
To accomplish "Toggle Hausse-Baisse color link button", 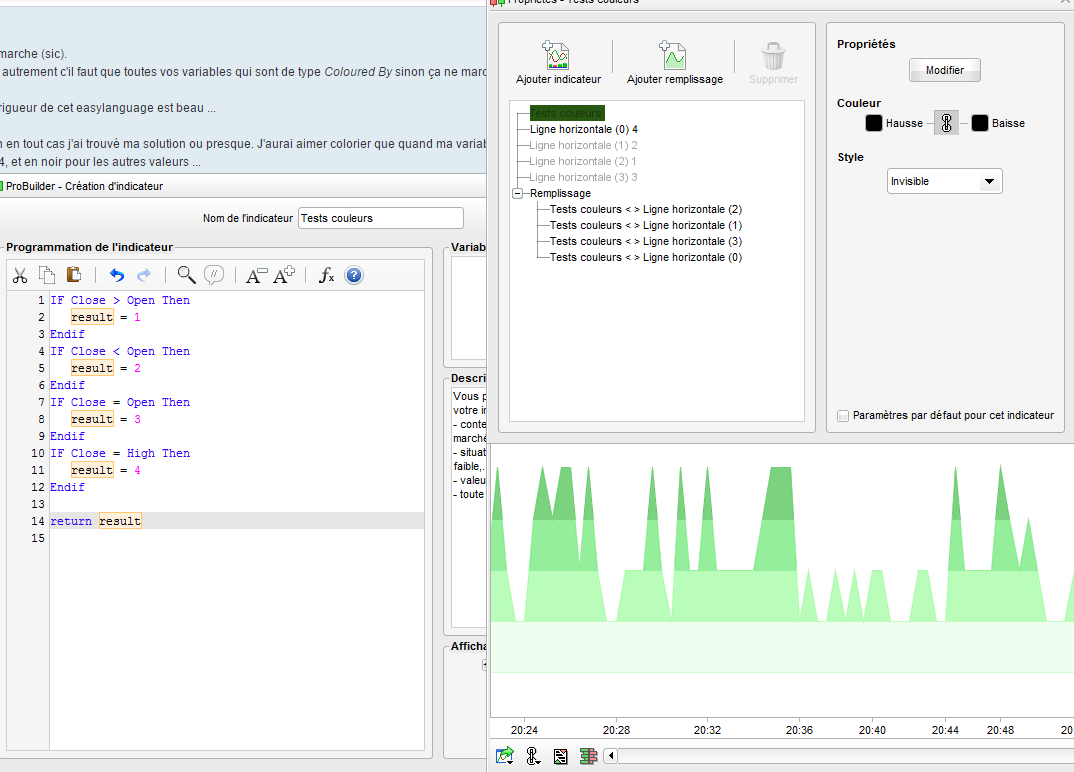I will point(946,123).
